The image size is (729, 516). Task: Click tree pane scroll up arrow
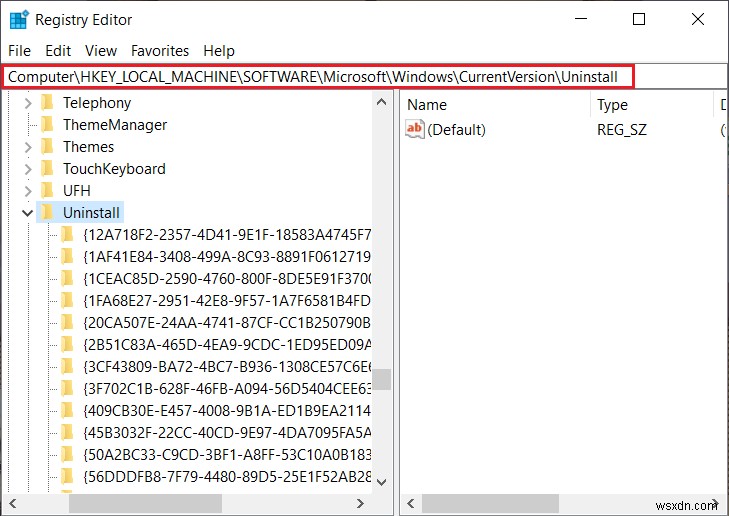(382, 102)
